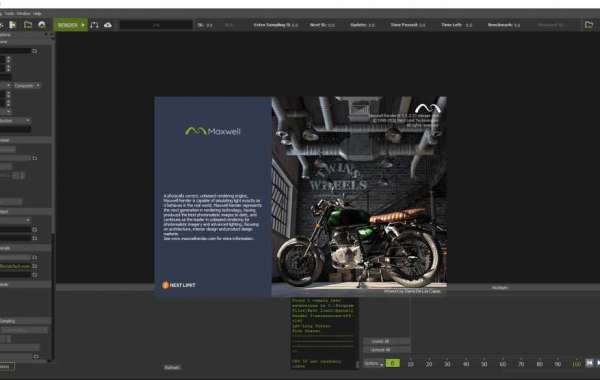
Task: Click the Benchmark readout
Action: [504, 25]
